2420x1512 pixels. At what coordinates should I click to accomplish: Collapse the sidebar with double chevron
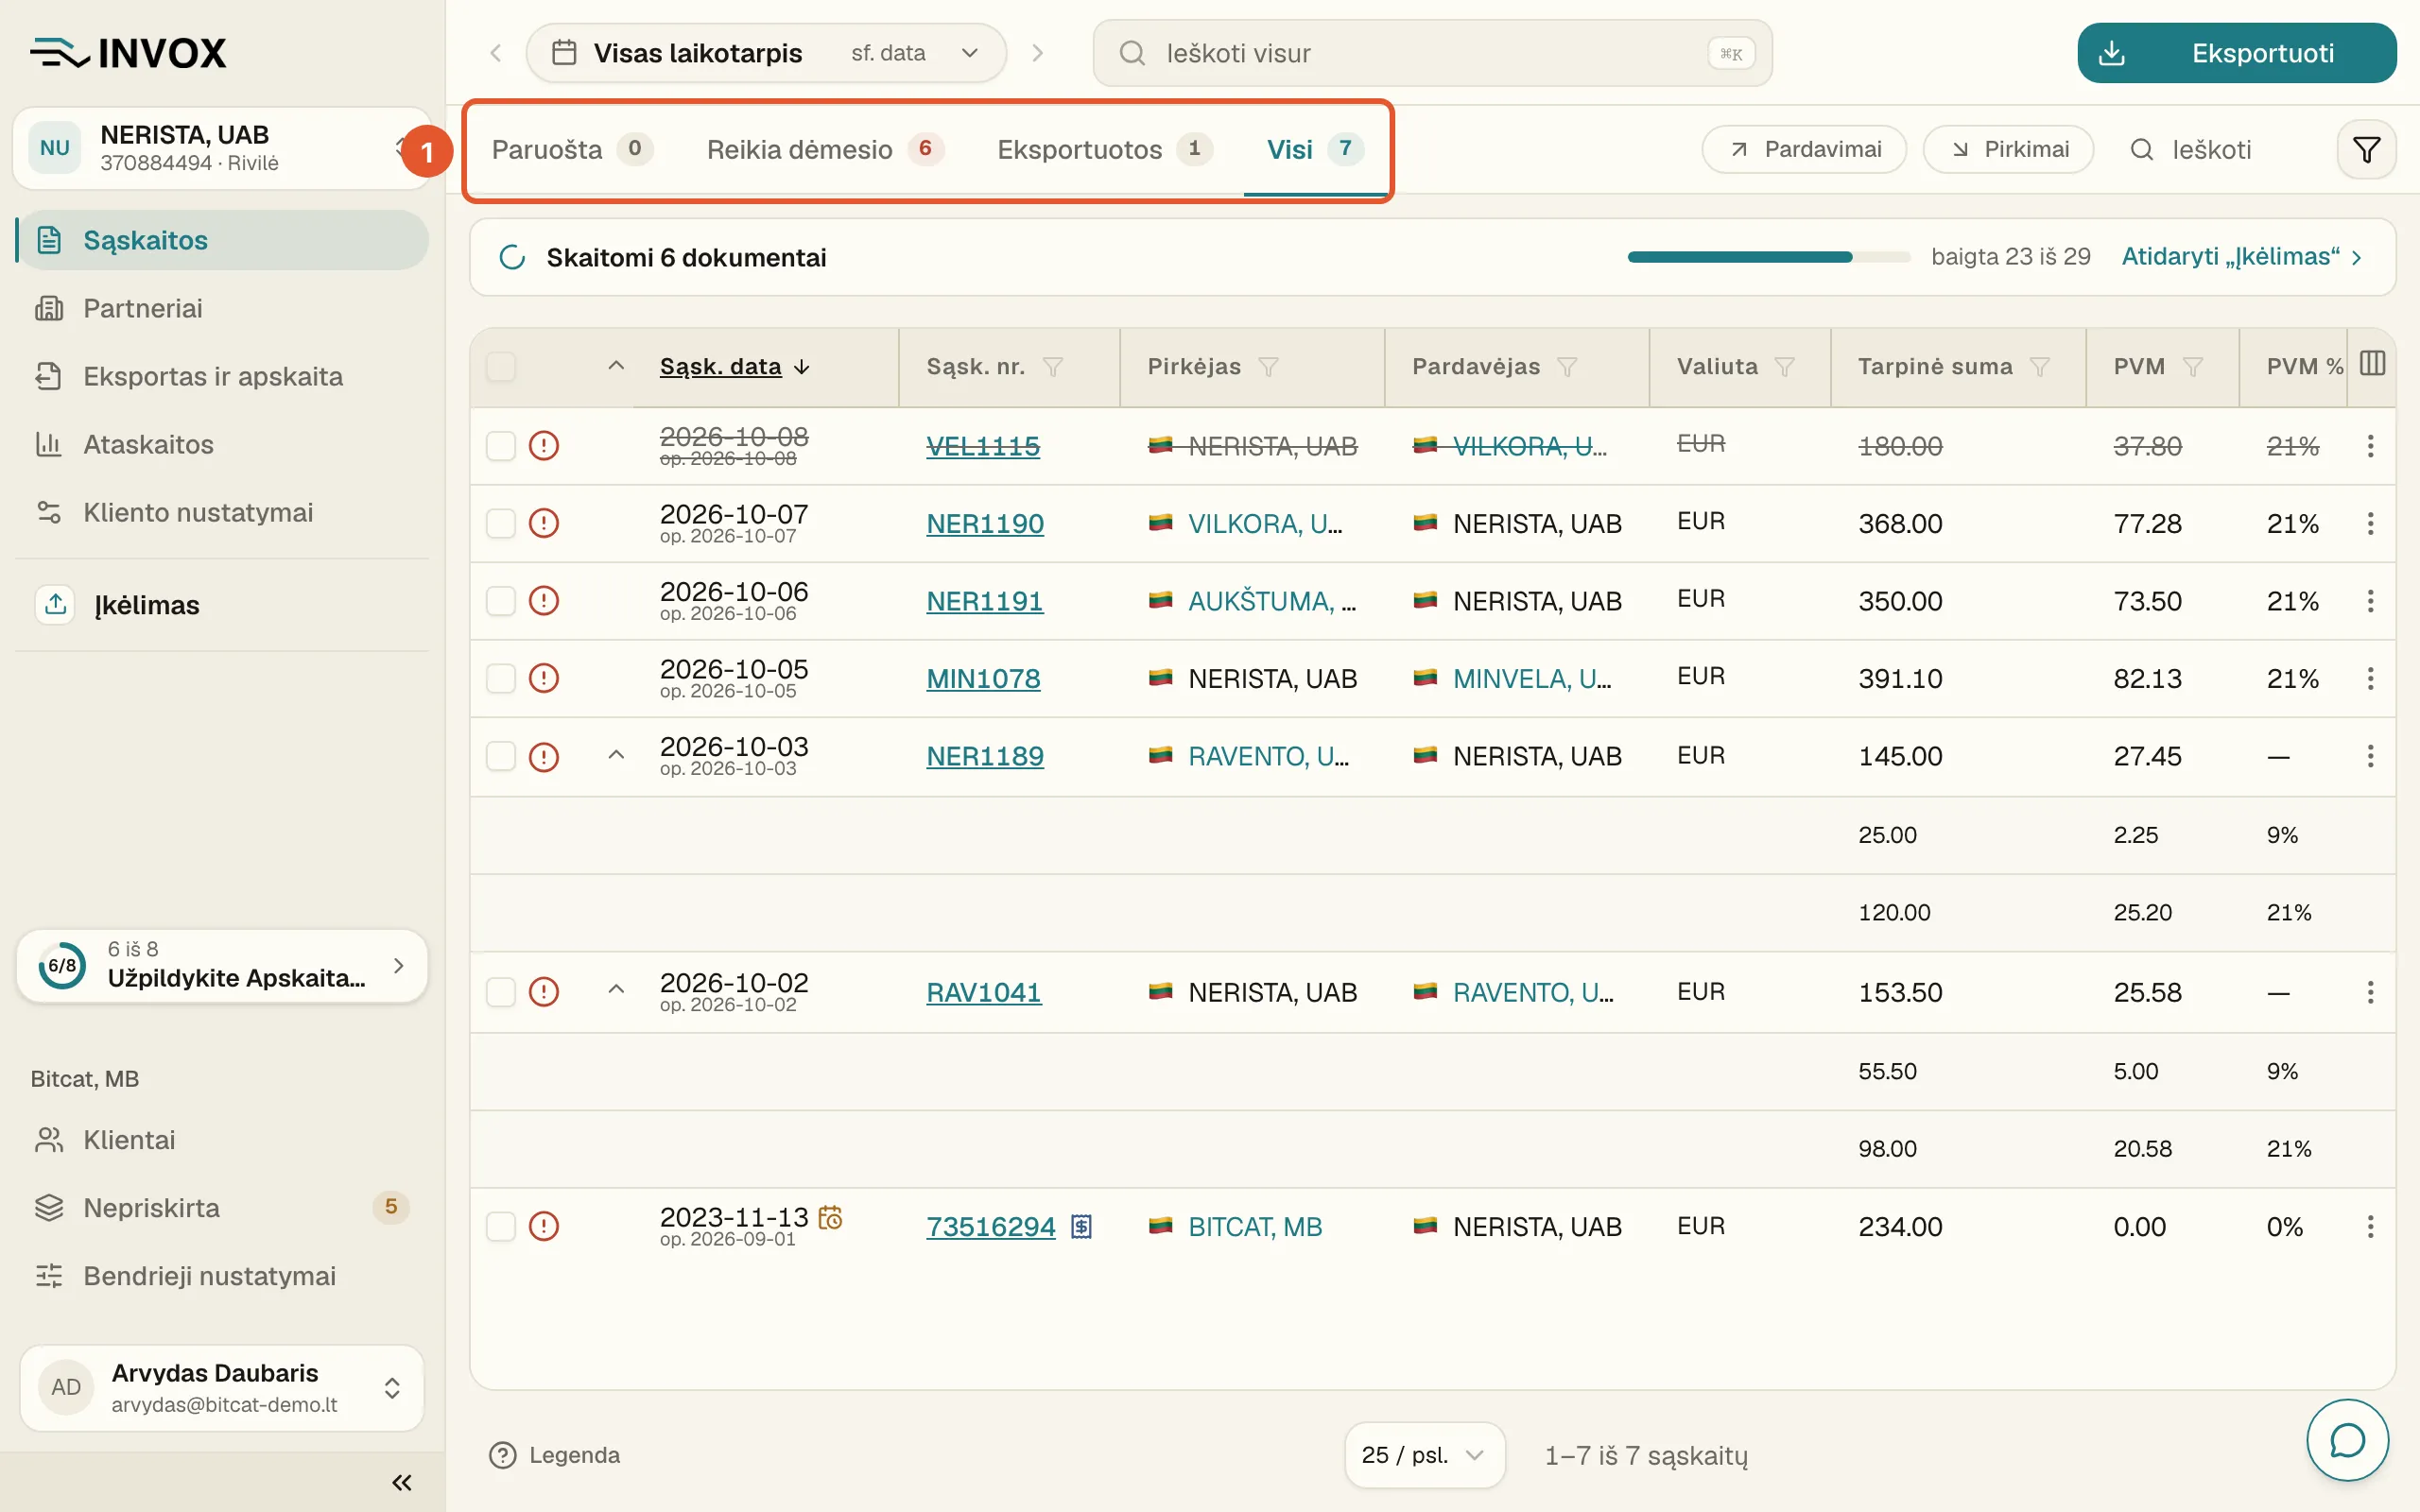click(402, 1482)
